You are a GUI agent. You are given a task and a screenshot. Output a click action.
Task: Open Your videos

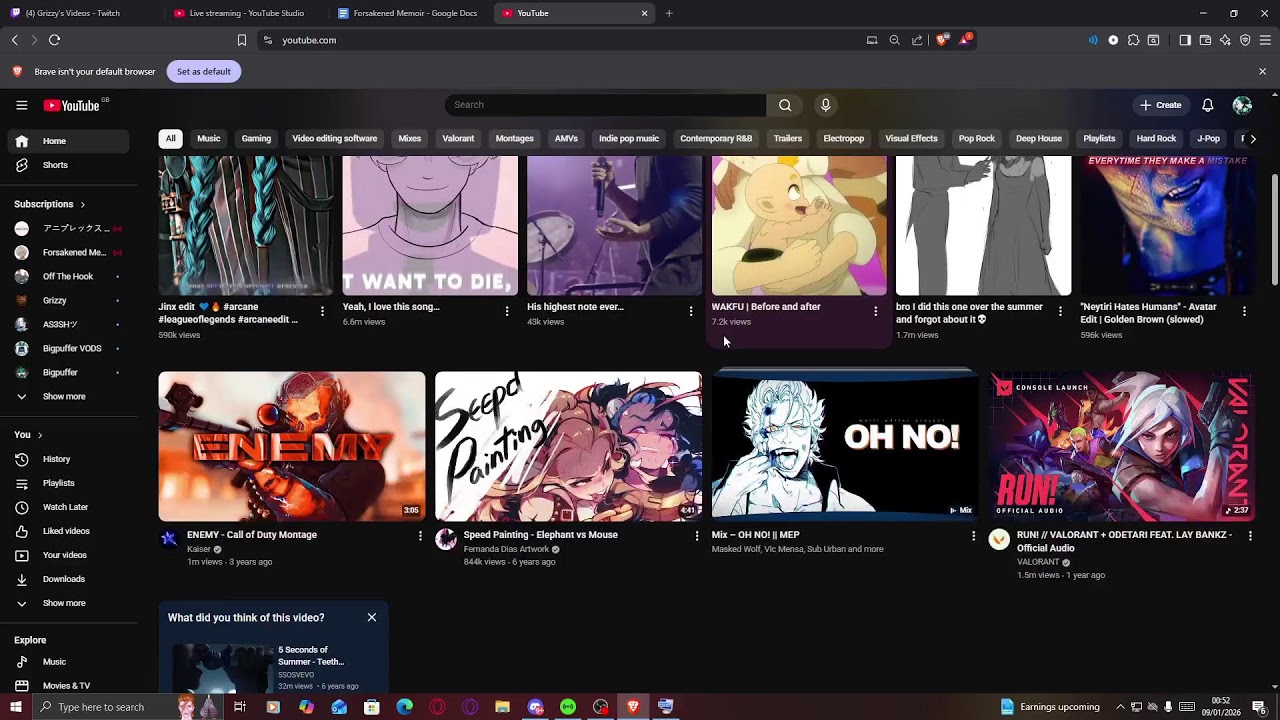click(68, 555)
